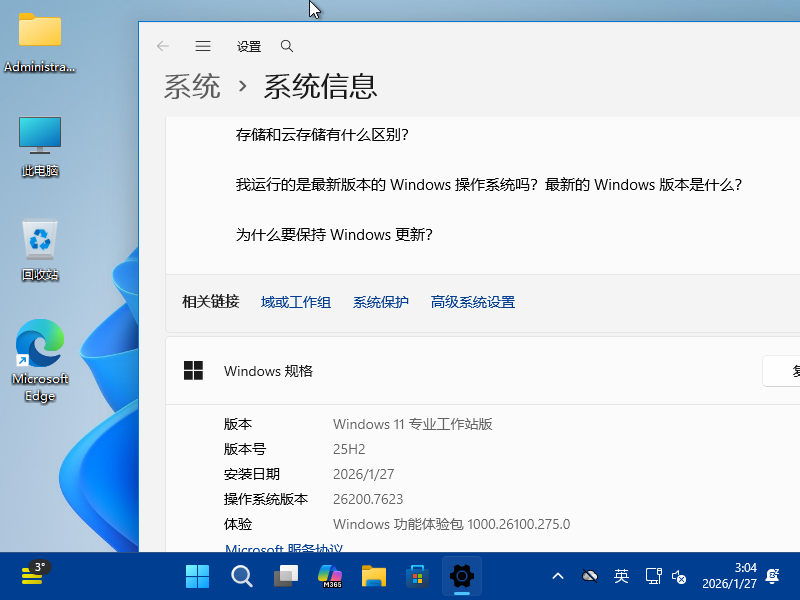This screenshot has width=800, height=600.
Task: Click the Settings gear taskbar icon
Action: (462, 576)
